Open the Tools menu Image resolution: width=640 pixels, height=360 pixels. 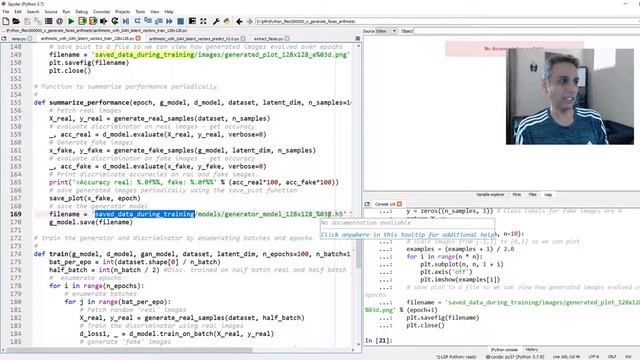coord(140,12)
